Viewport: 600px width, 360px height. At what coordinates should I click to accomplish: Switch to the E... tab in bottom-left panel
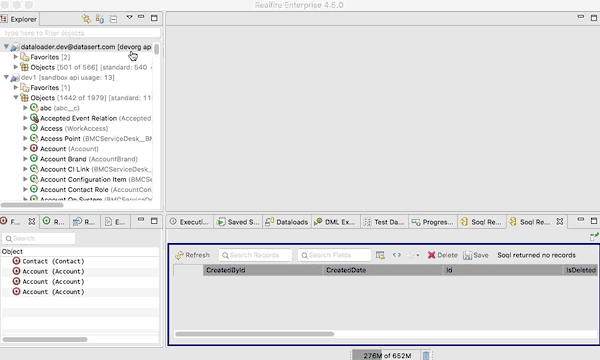tap(116, 222)
